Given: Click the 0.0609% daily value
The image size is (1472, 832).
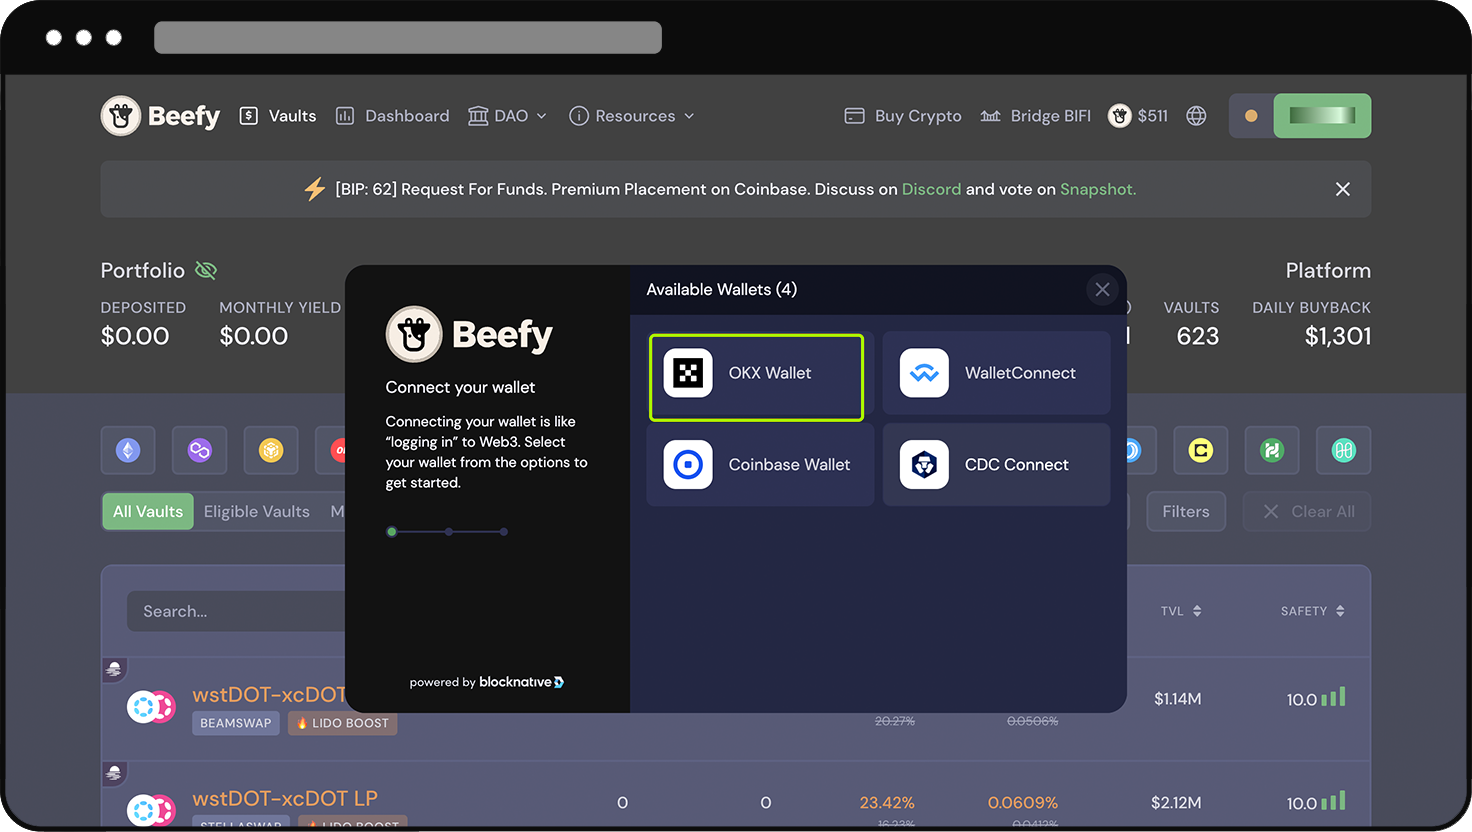Looking at the screenshot, I should coord(1023,803).
